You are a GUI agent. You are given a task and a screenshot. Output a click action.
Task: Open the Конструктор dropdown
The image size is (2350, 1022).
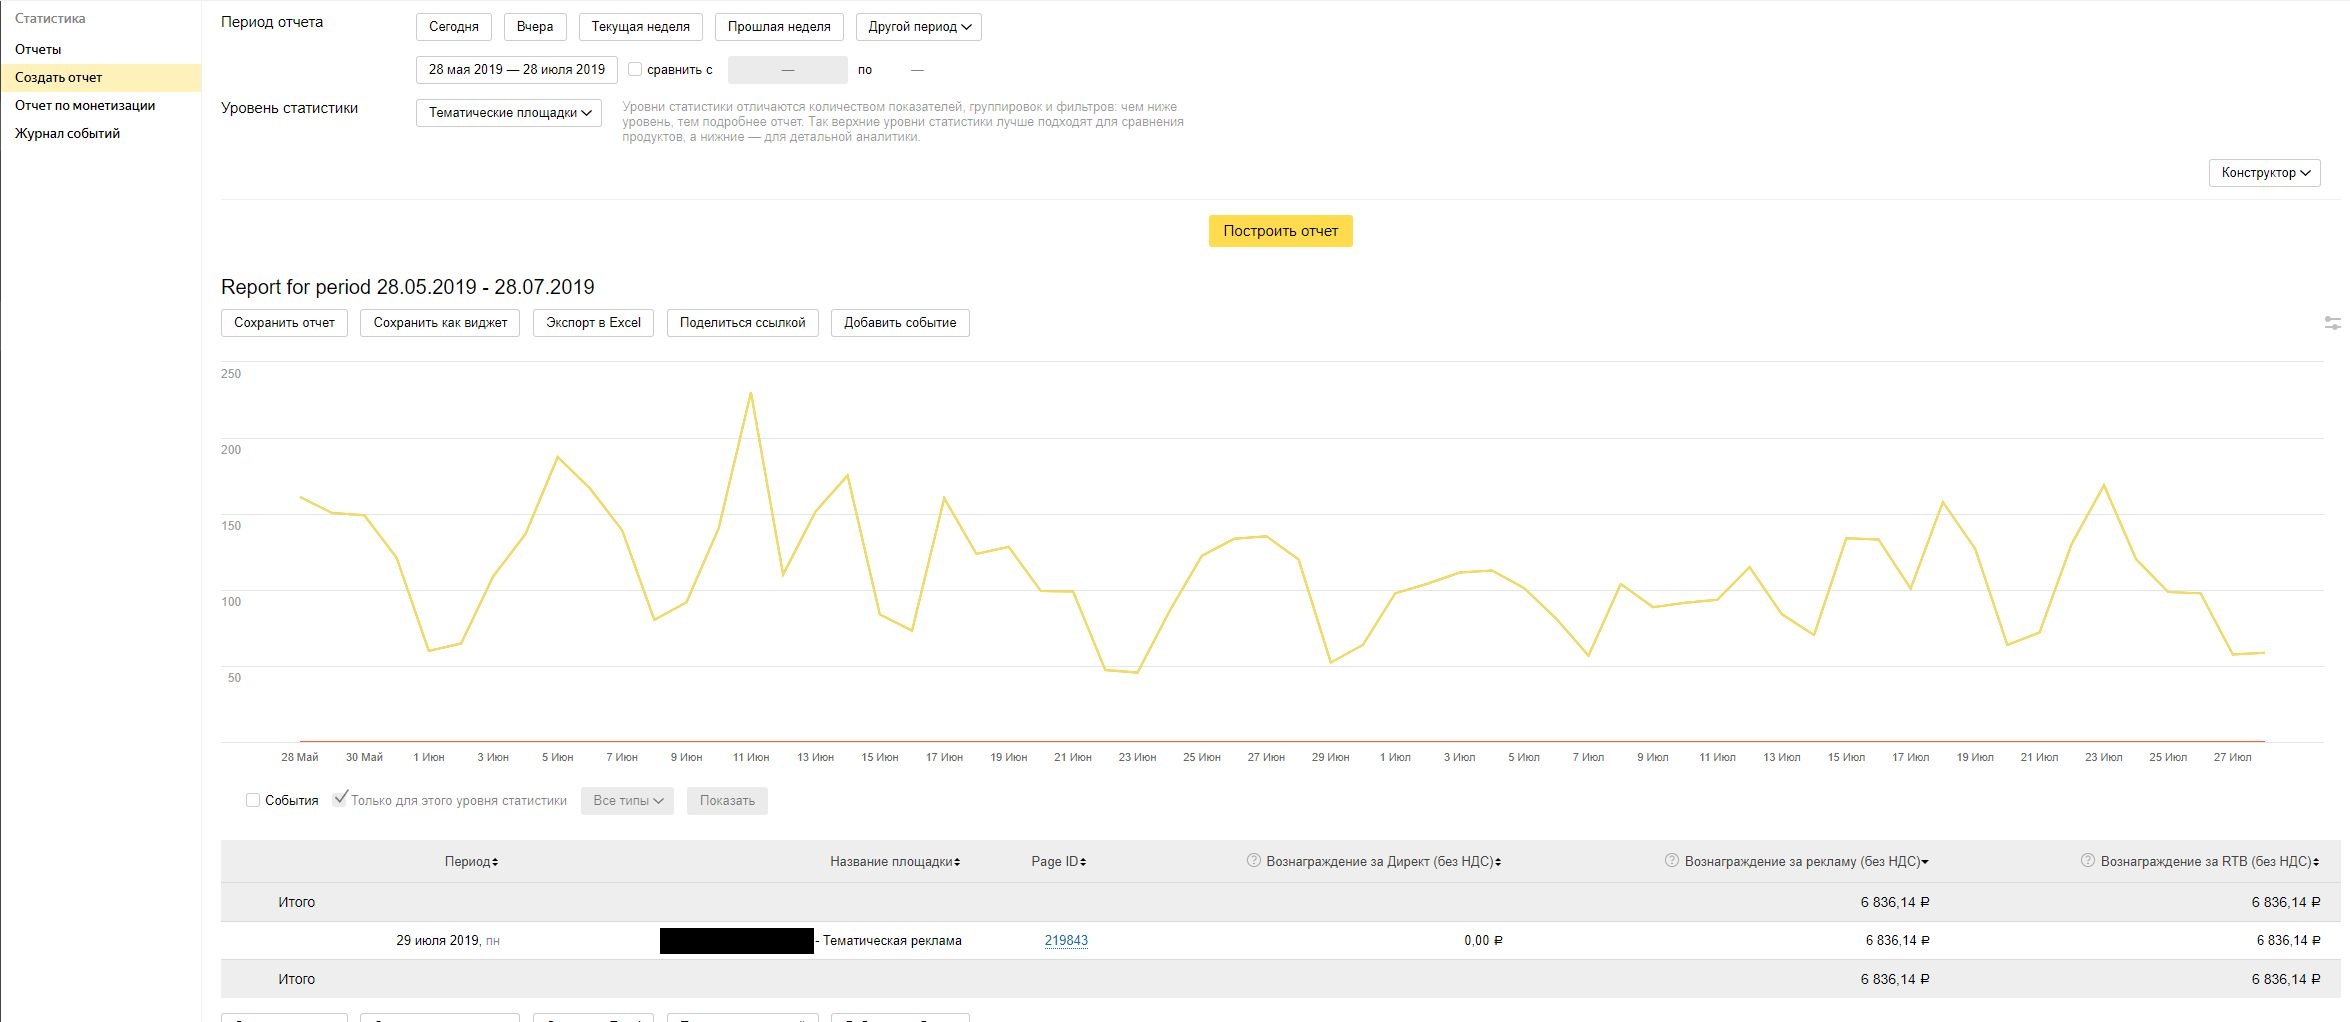click(2264, 173)
